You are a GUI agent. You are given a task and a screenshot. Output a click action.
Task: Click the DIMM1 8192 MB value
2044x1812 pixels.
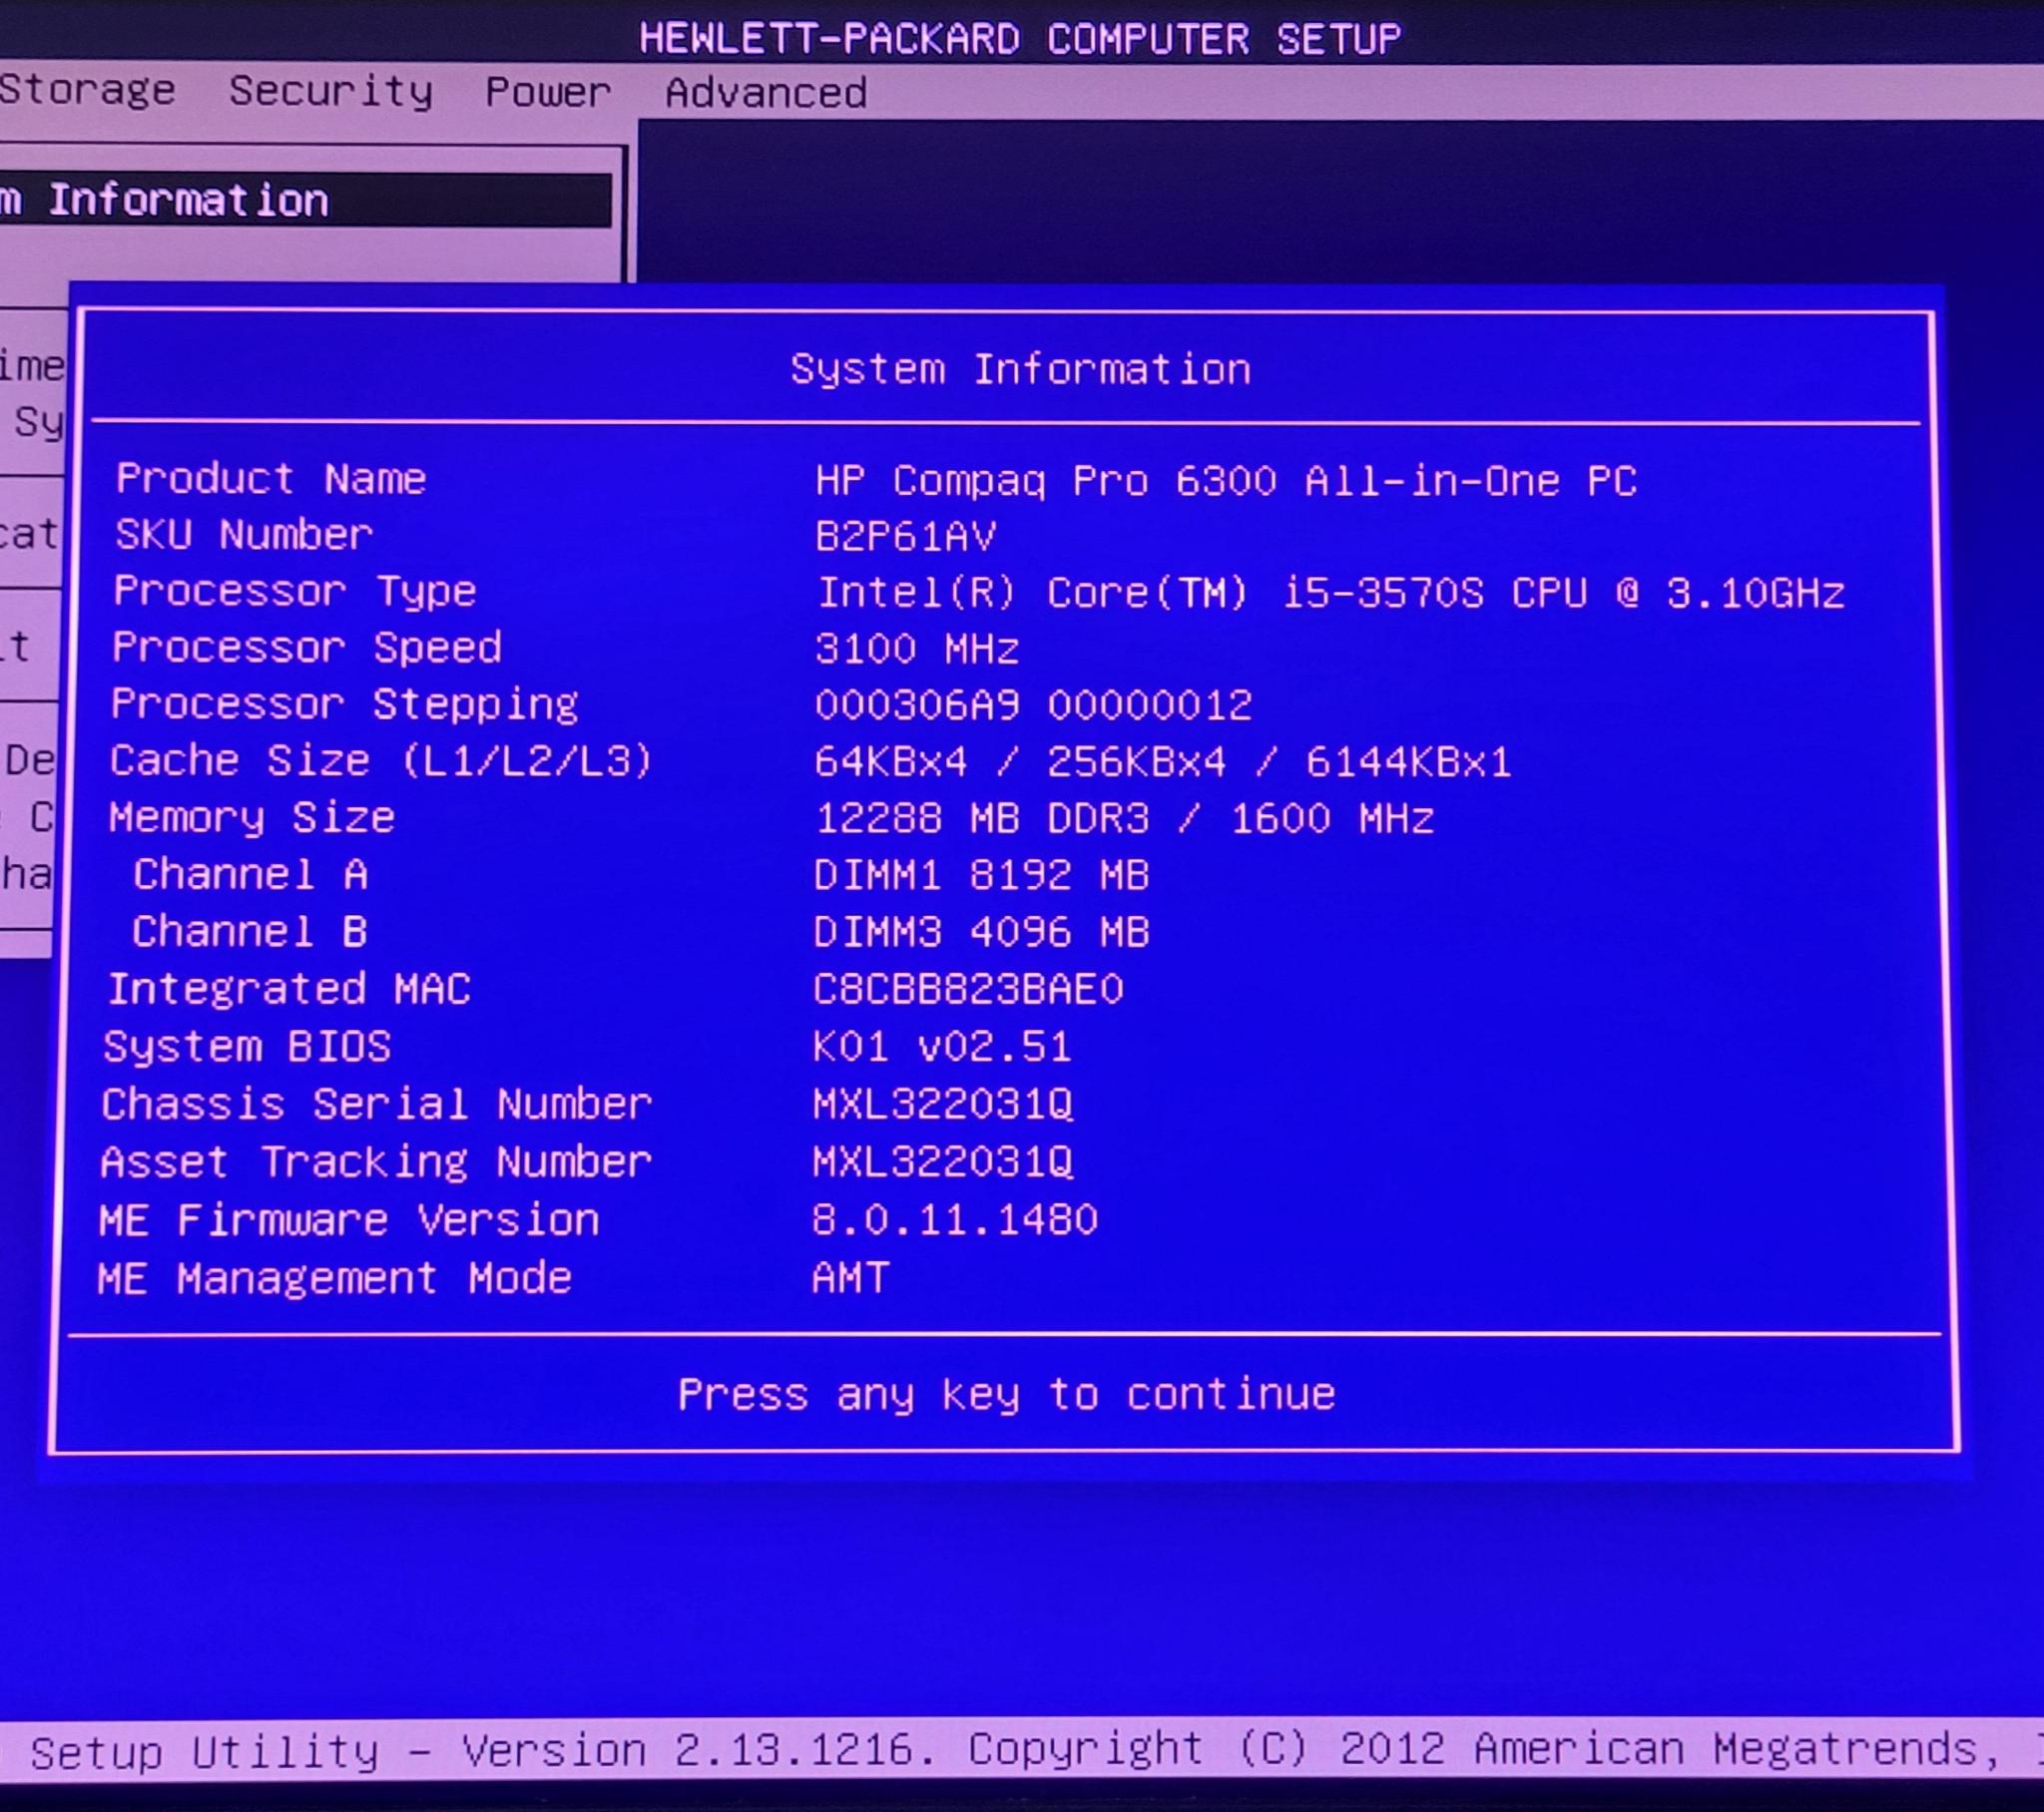tap(981, 877)
